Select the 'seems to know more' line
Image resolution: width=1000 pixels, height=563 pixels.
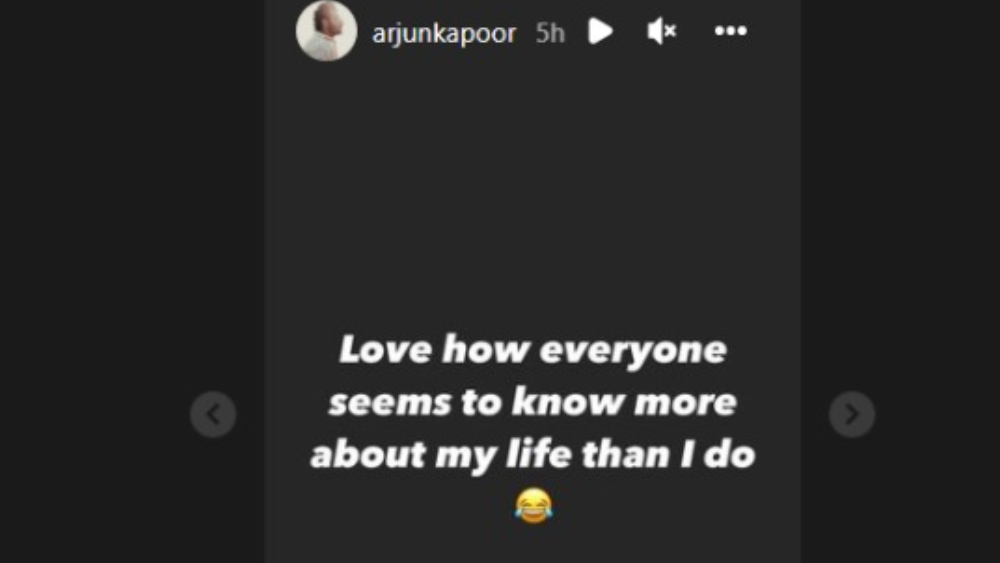point(533,402)
